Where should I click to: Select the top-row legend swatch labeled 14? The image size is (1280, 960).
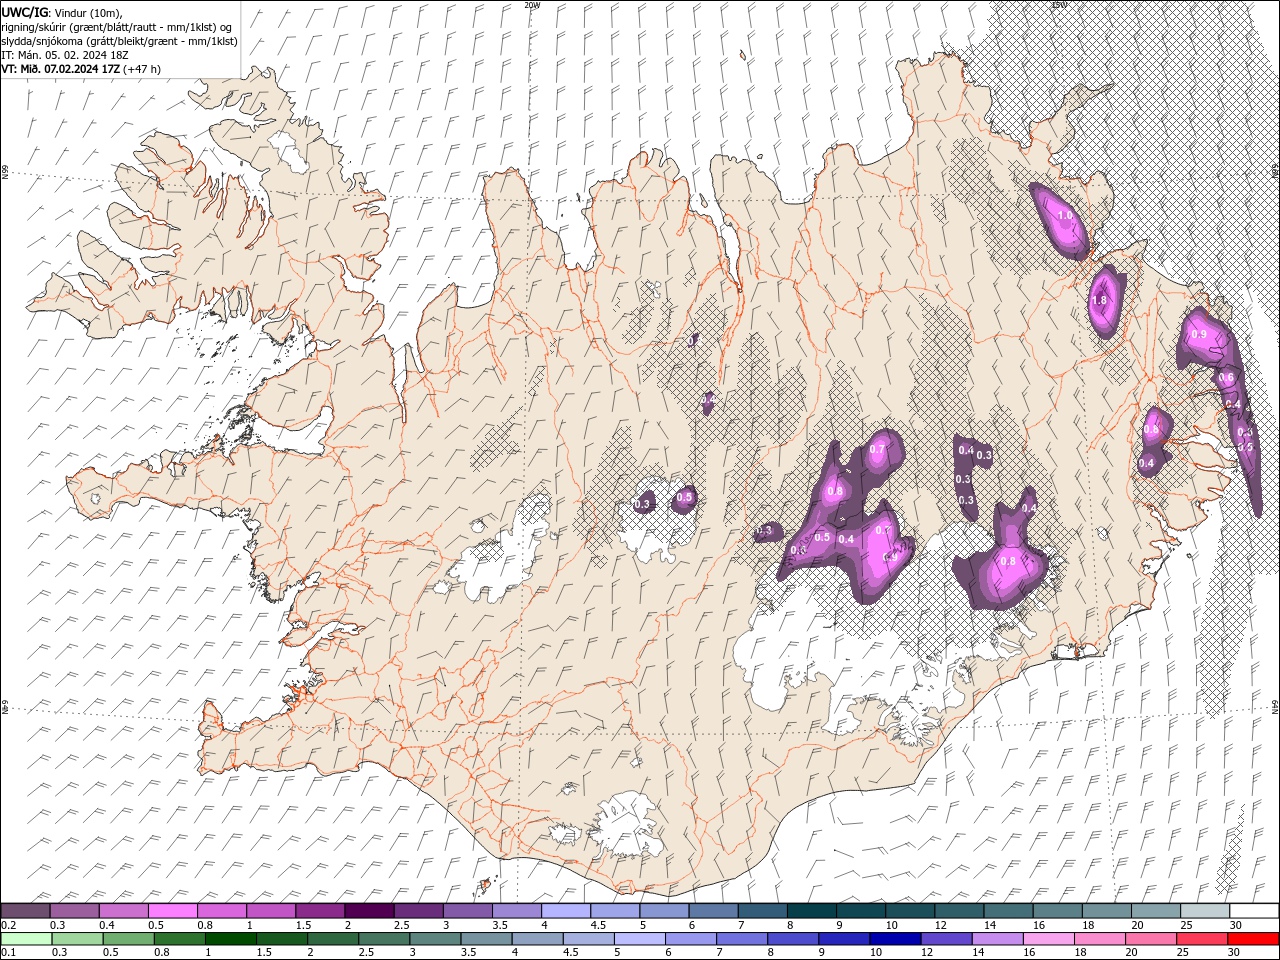[x=1008, y=911]
